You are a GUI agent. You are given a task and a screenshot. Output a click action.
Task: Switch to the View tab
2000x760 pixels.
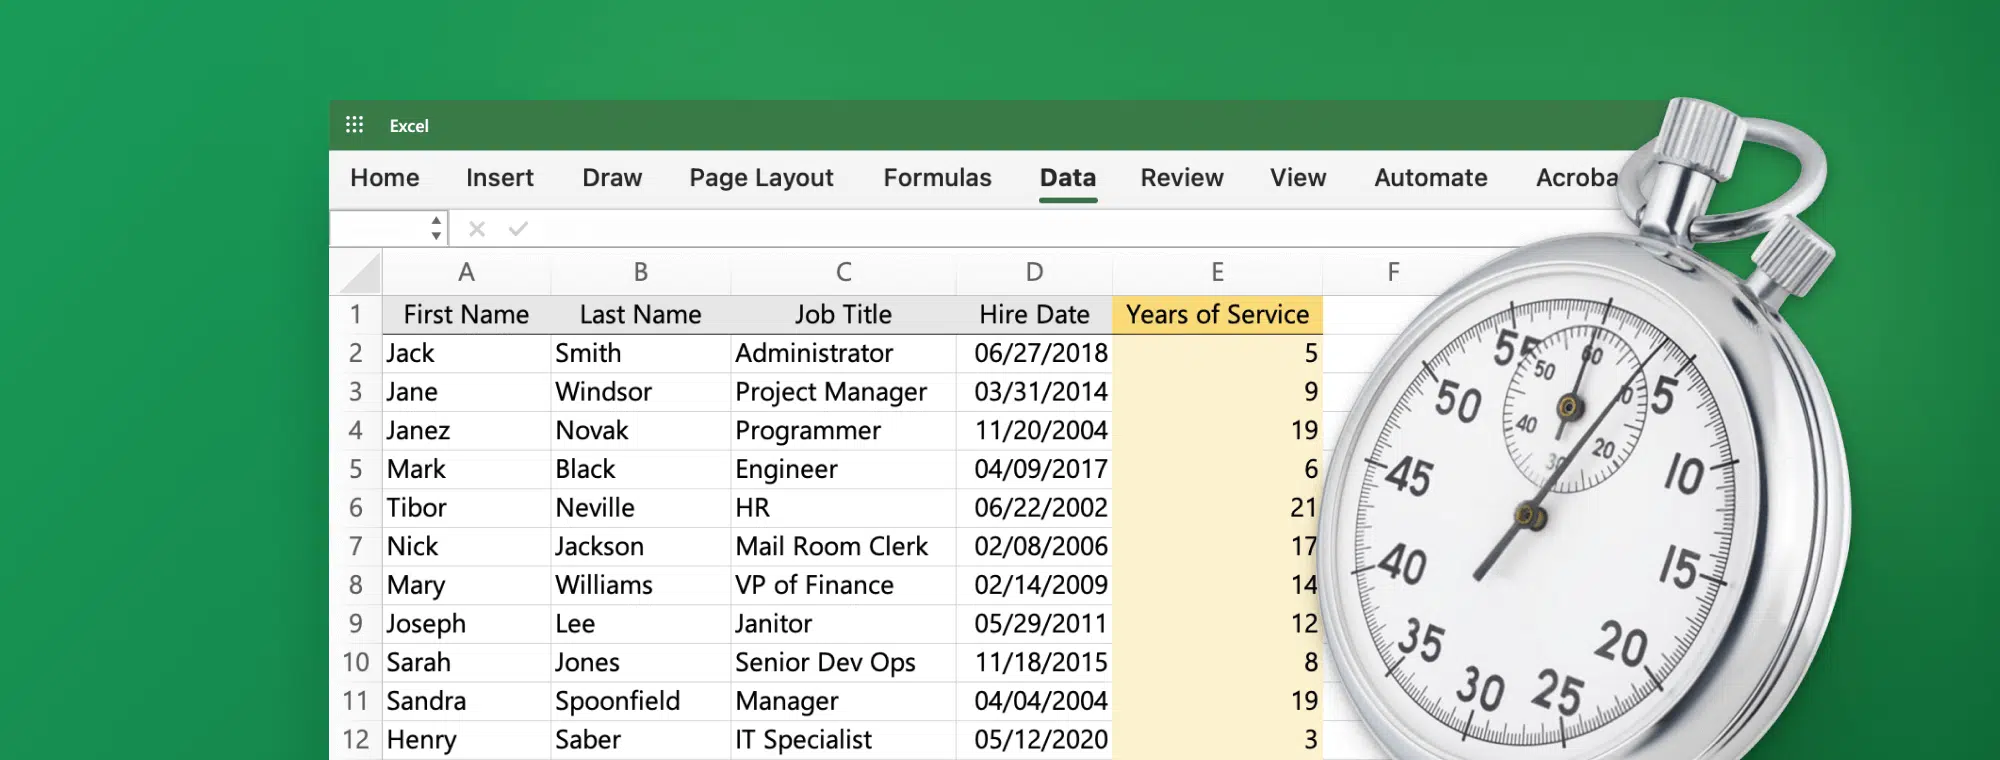[1298, 178]
